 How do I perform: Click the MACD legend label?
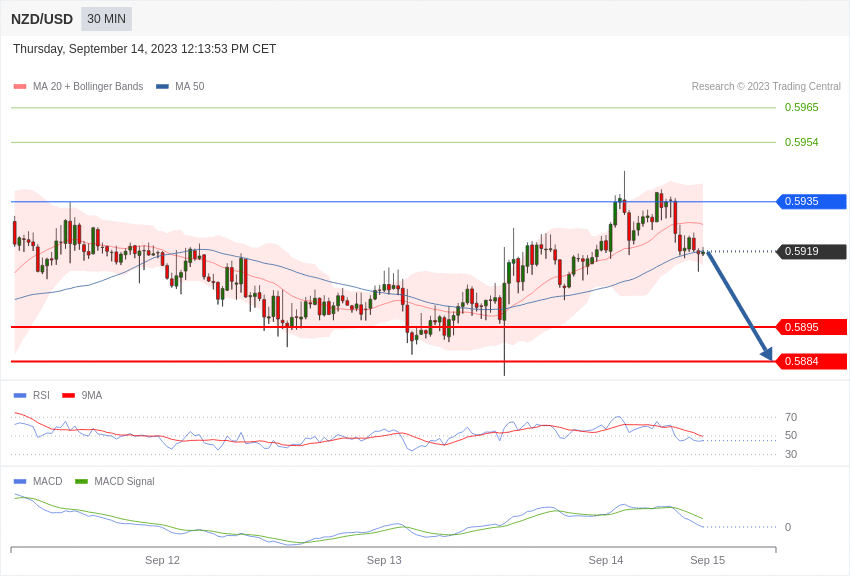point(47,481)
